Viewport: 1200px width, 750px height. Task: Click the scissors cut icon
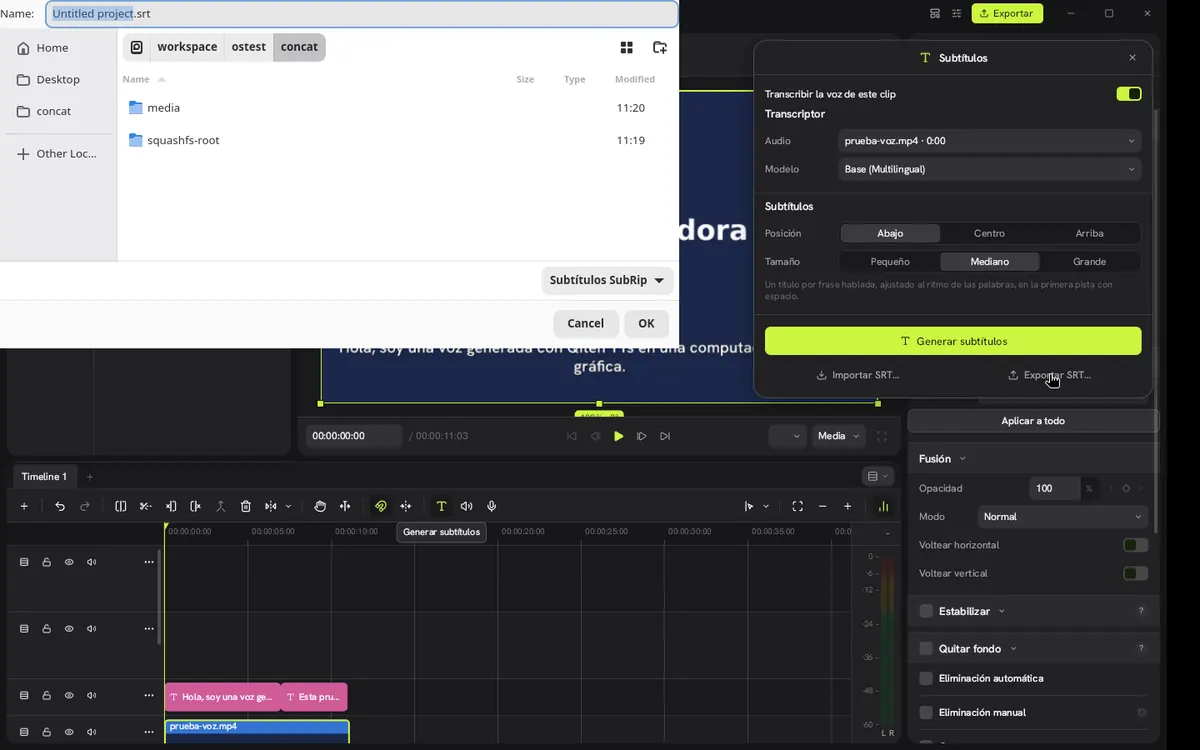[146, 506]
